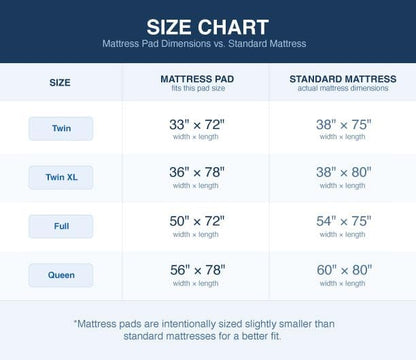The height and width of the screenshot is (360, 416).
Task: Click Twin standard mattress 38" × 75" value
Action: (x=344, y=125)
